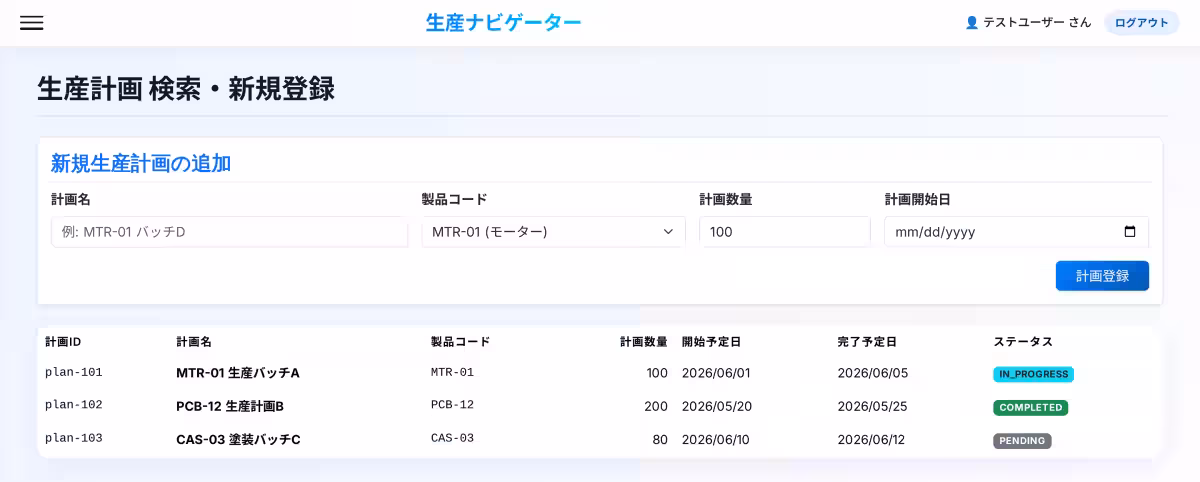This screenshot has height=482, width=1200.
Task: Click completion date 2026/06/05
Action: click(x=872, y=373)
